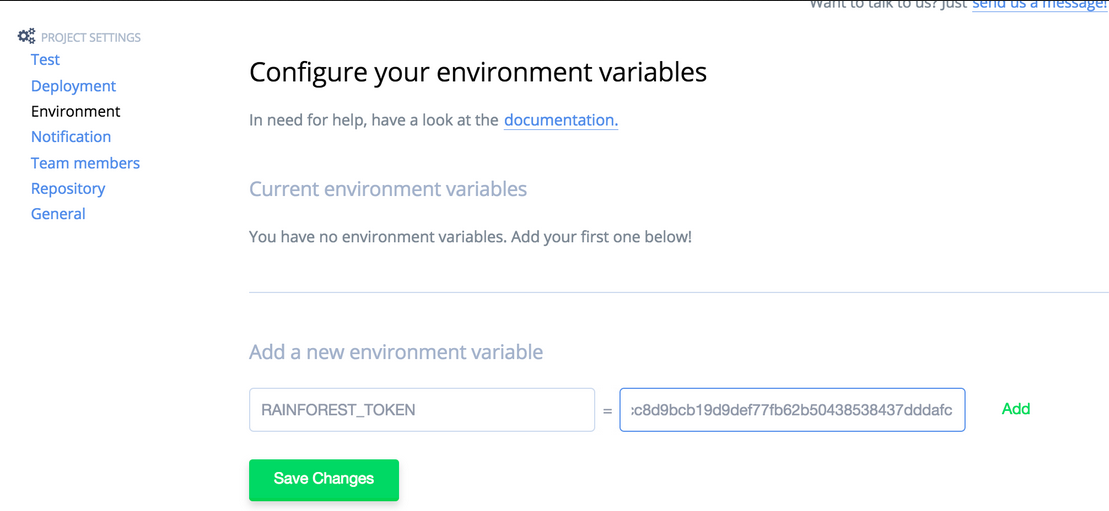The width and height of the screenshot is (1109, 511).
Task: Open the documentation link
Action: coord(561,120)
